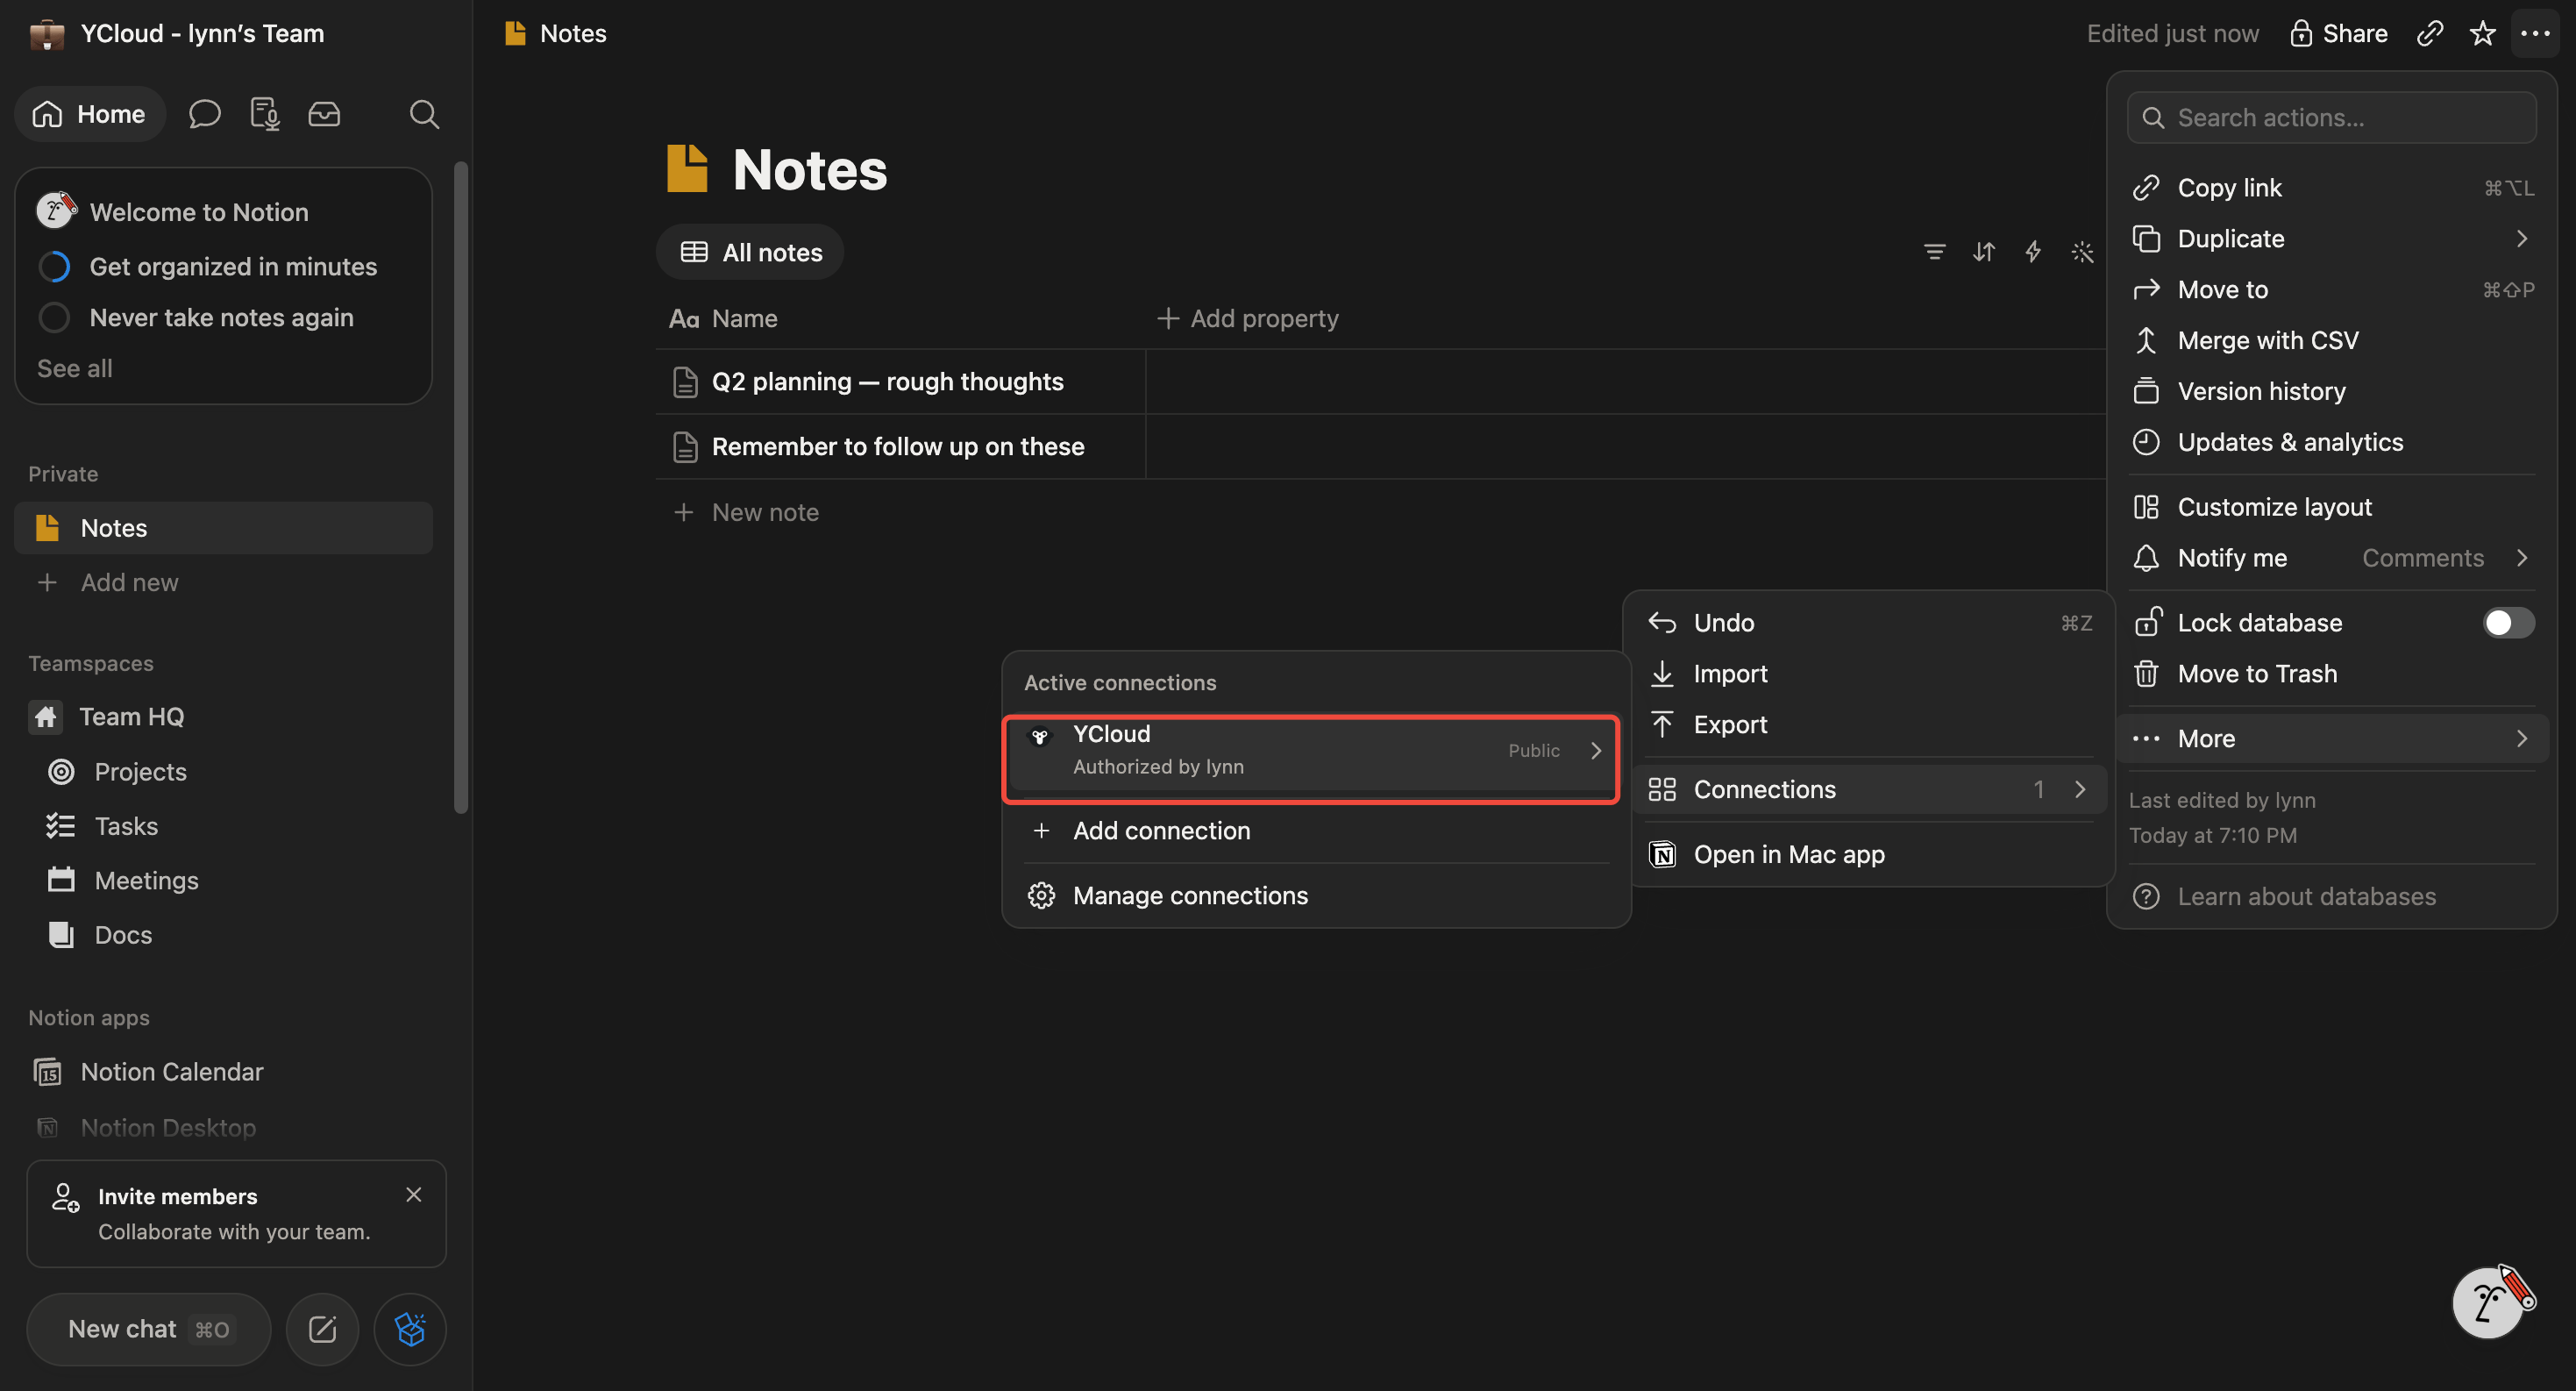Open Manage connections

tap(1315, 896)
